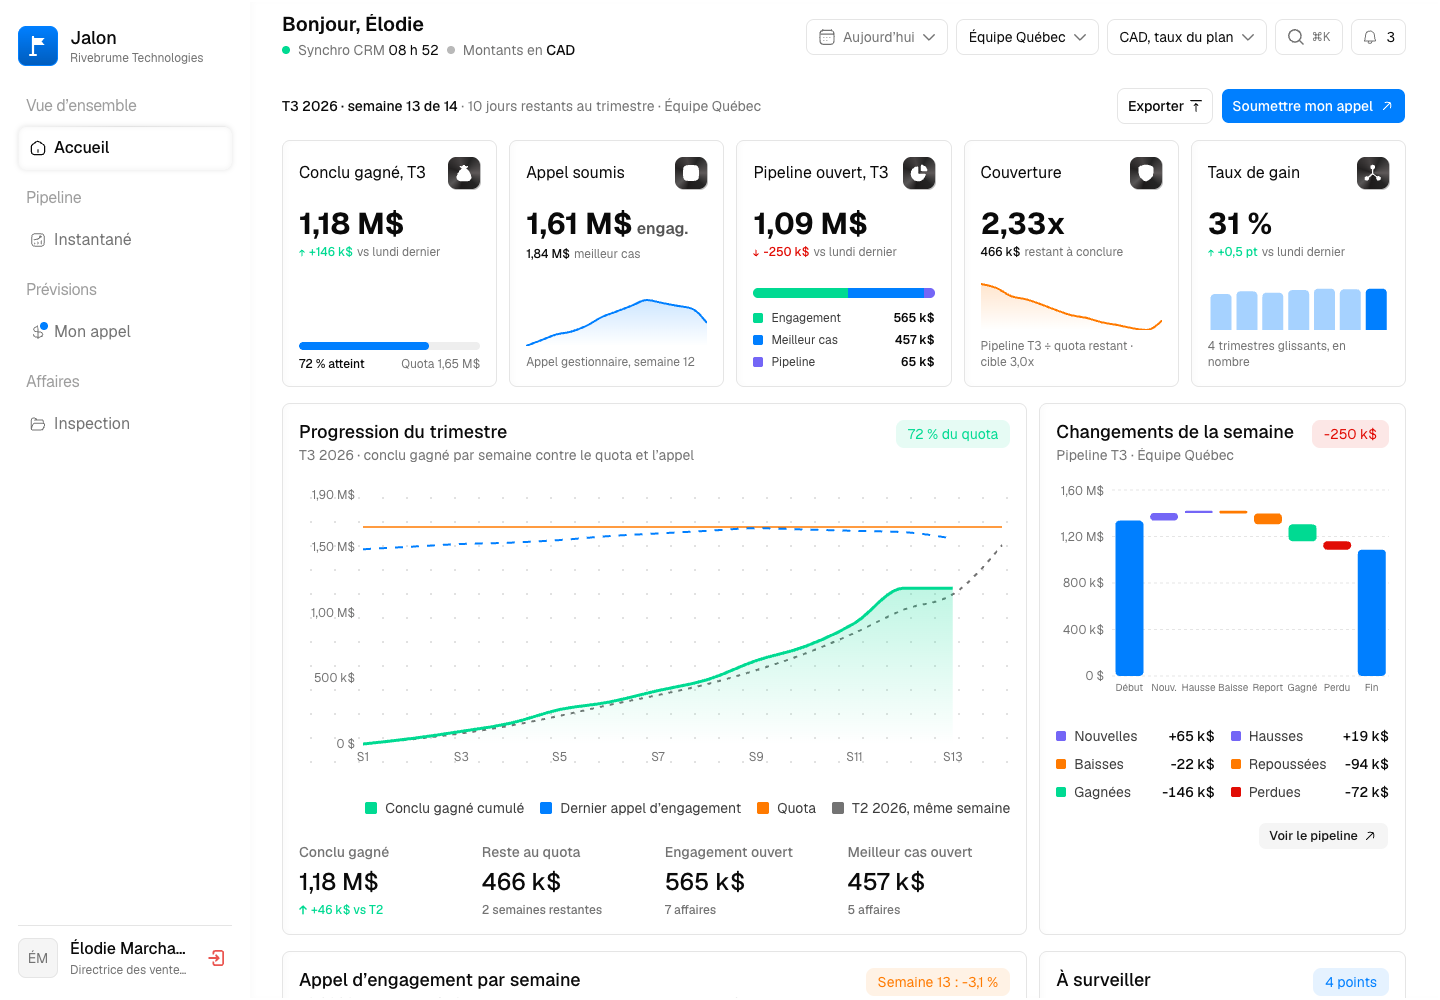The image size is (1440, 1000).
Task: Toggle Dernier appel d'engagement legend entry
Action: tap(640, 808)
